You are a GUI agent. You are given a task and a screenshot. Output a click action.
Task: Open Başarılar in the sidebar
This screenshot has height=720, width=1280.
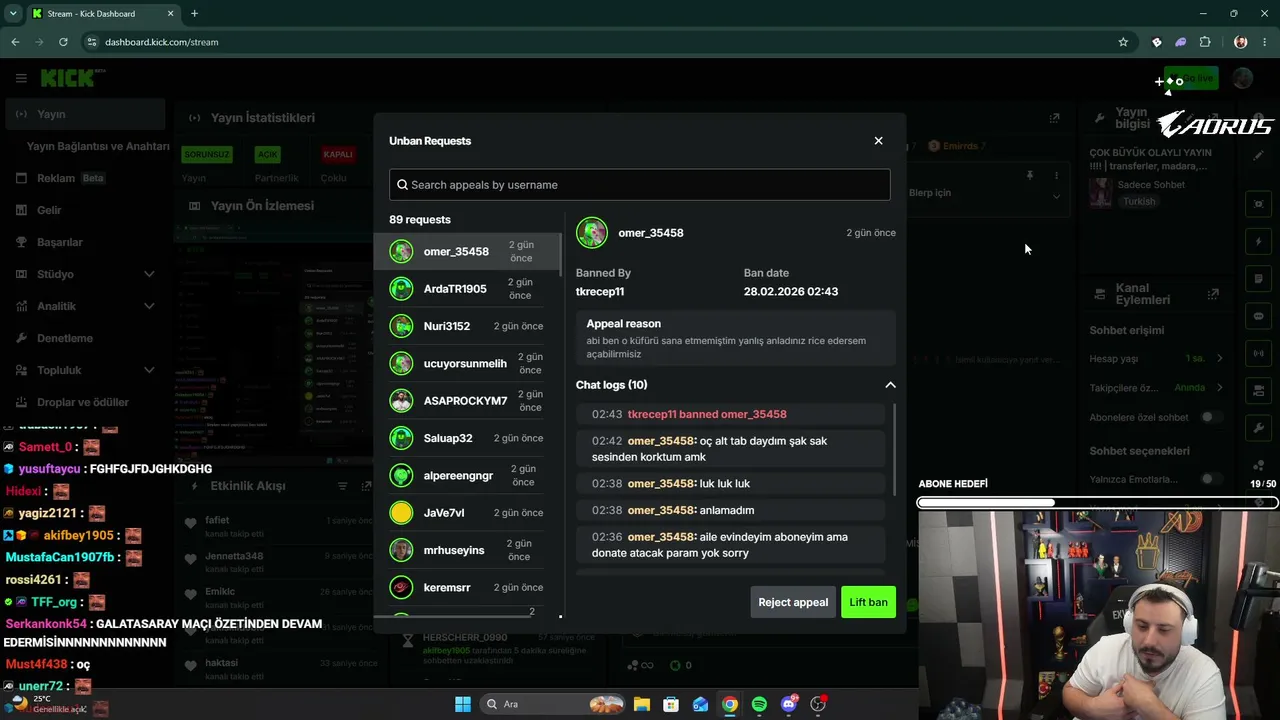click(84, 242)
